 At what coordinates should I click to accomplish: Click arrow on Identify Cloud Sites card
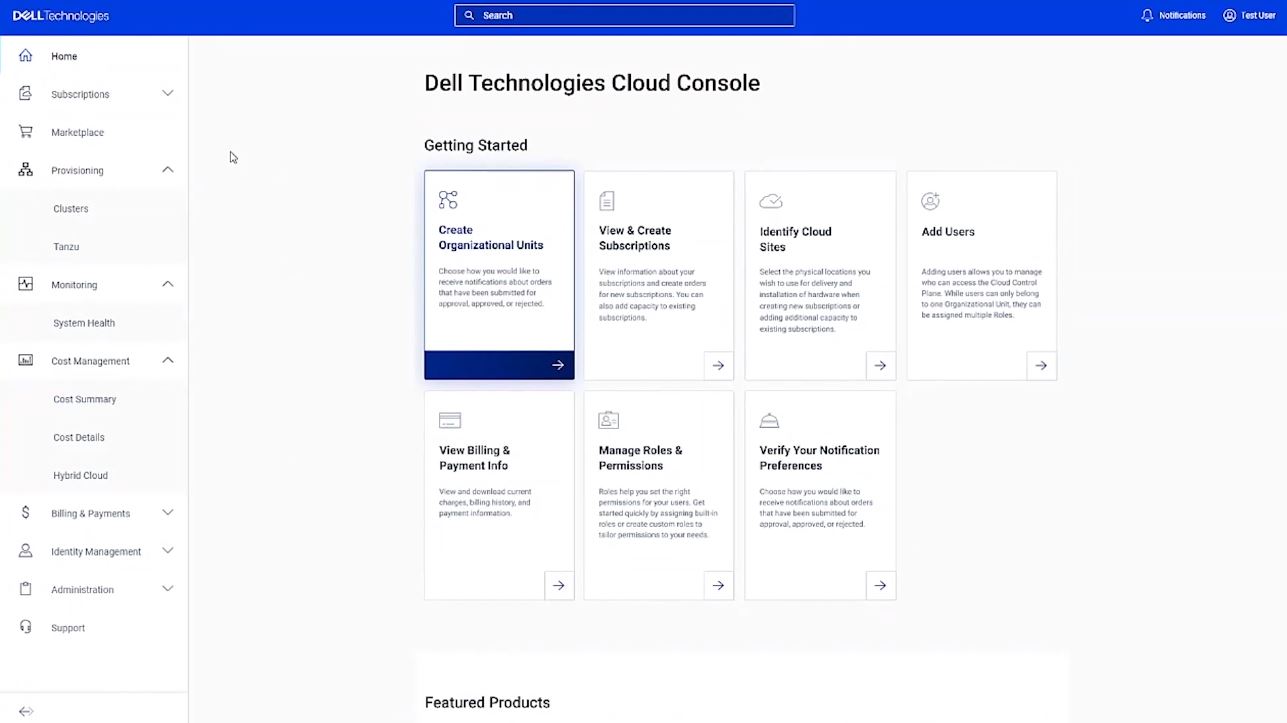point(880,365)
